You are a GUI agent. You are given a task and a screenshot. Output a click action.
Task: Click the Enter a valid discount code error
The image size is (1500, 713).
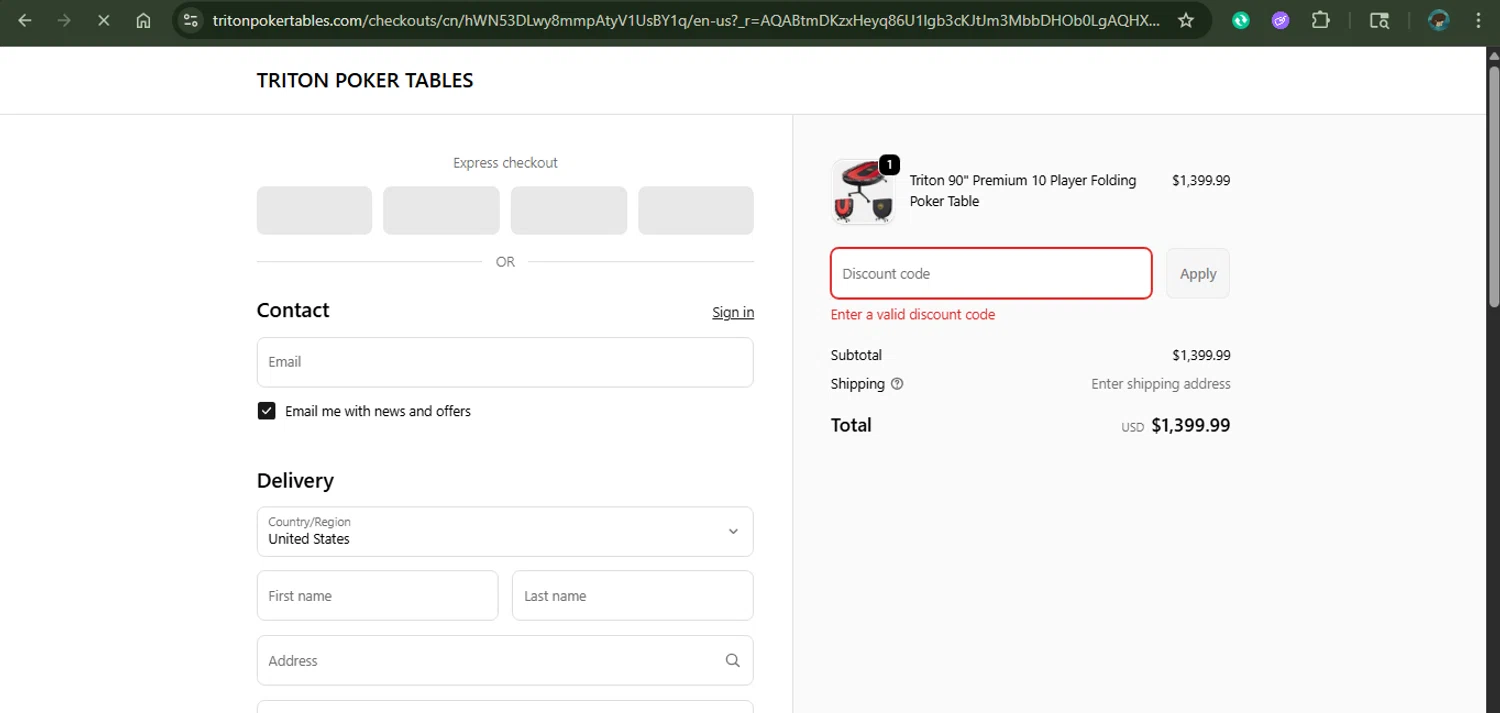coord(913,314)
